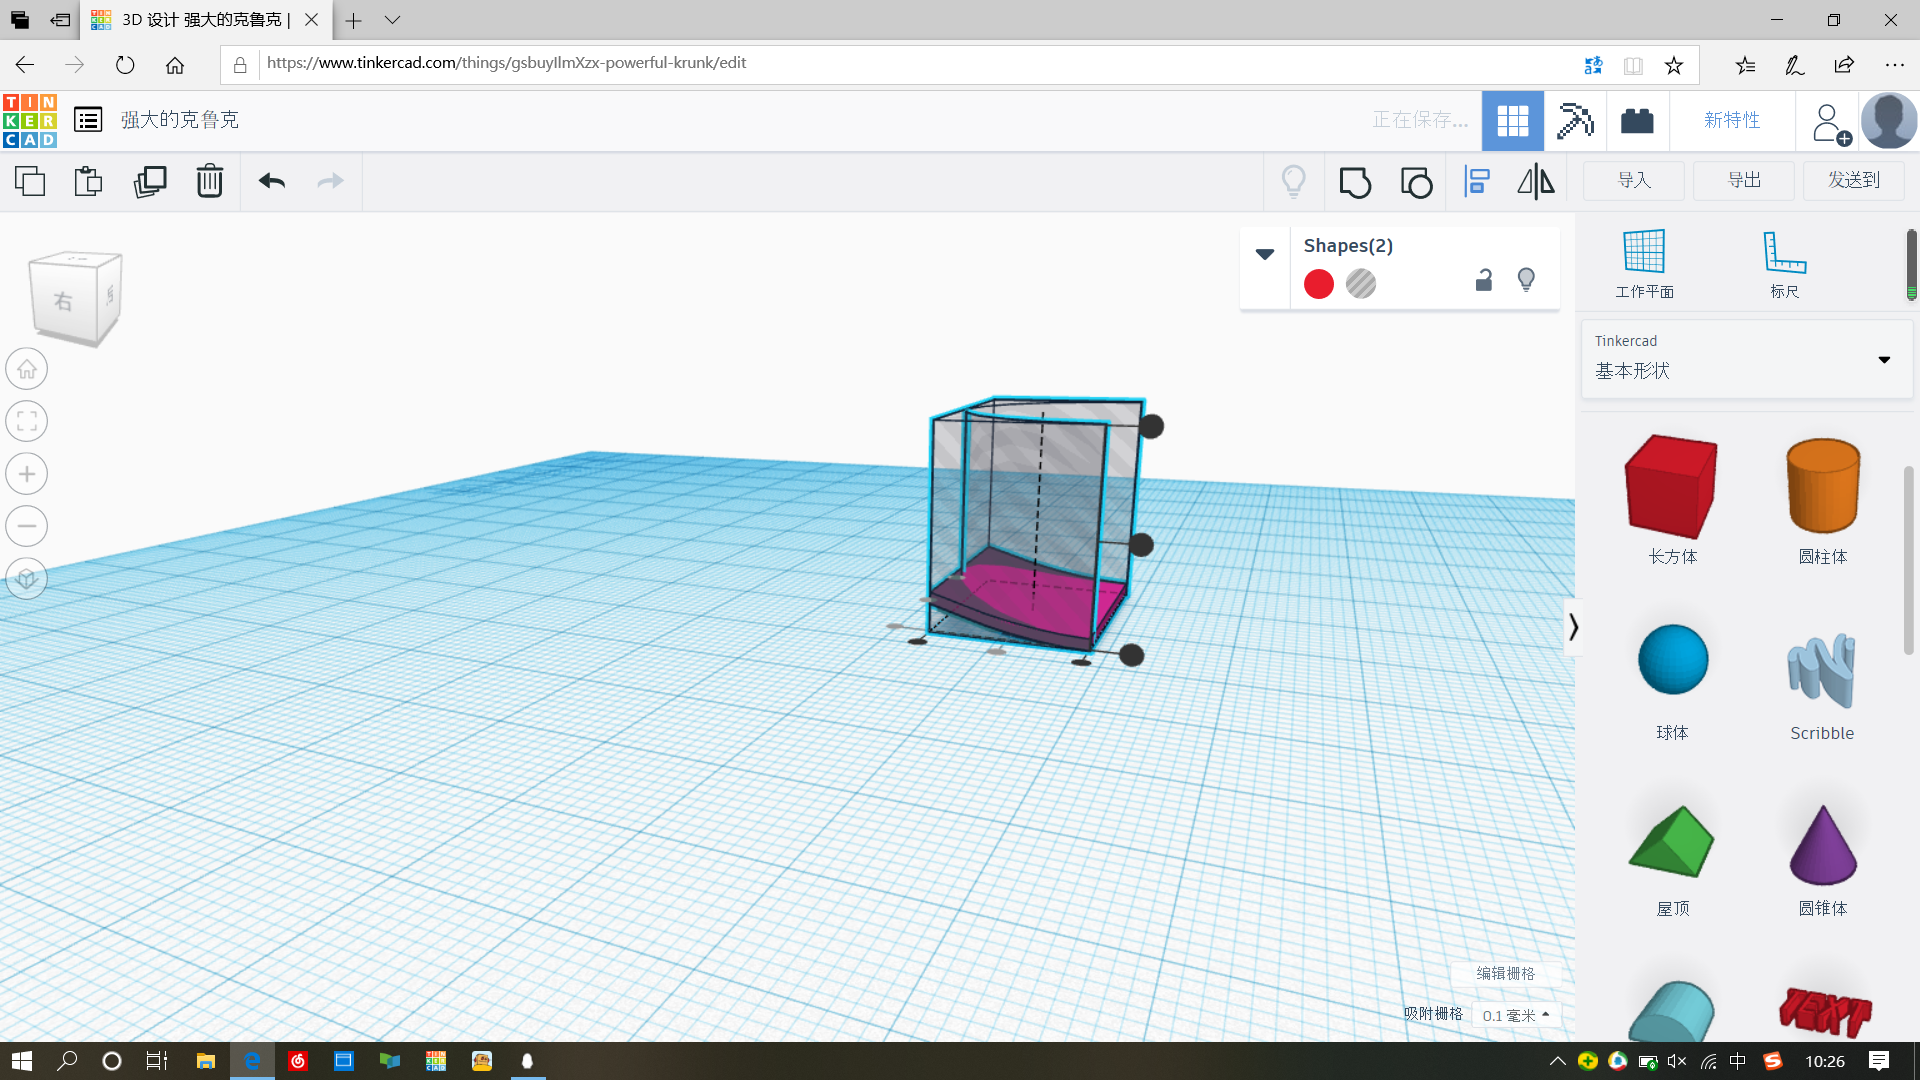1920x1080 pixels.
Task: Select the Ruler tool
Action: (x=1784, y=264)
